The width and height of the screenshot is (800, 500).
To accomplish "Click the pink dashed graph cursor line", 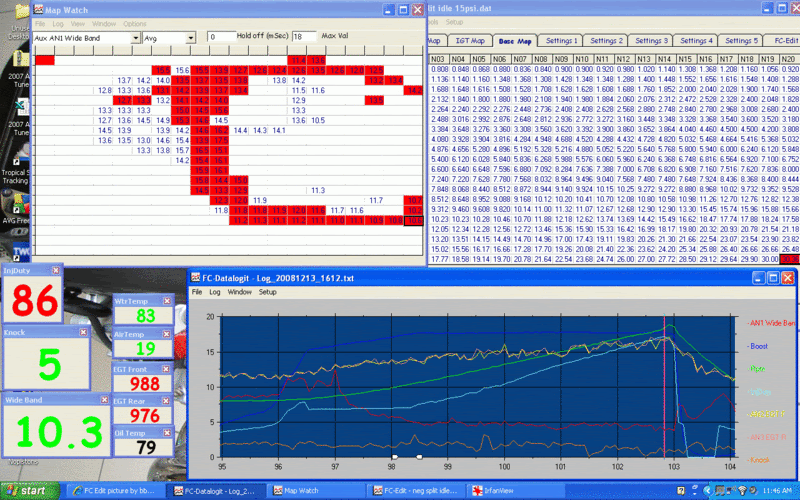I will tap(664, 387).
